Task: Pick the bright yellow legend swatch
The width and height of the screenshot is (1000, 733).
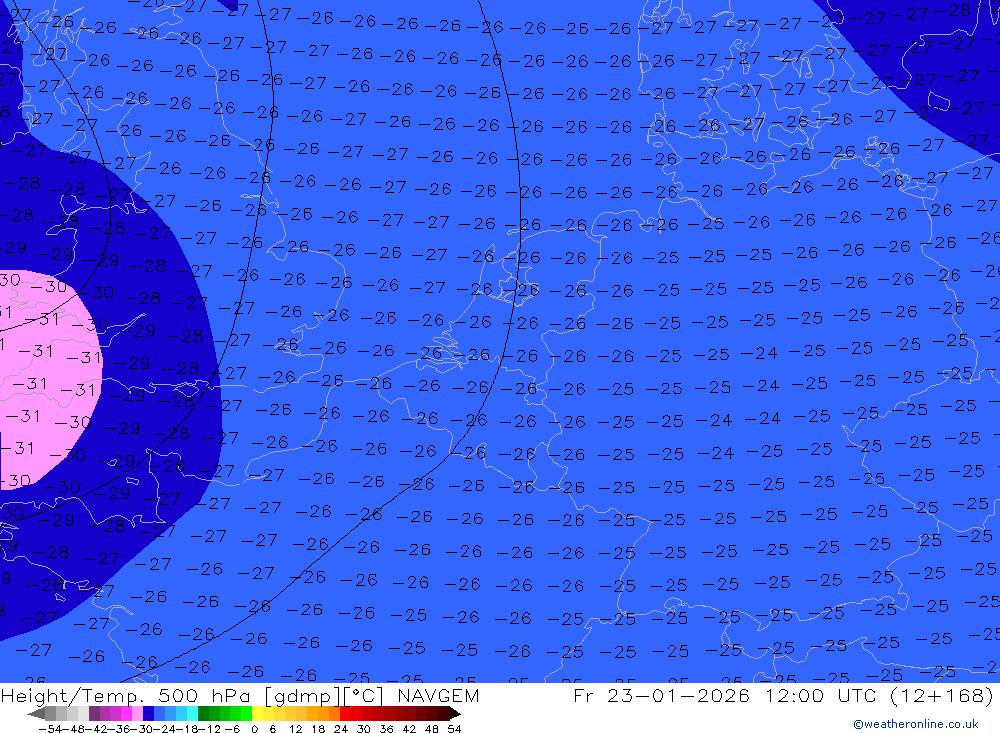Action: [258, 714]
